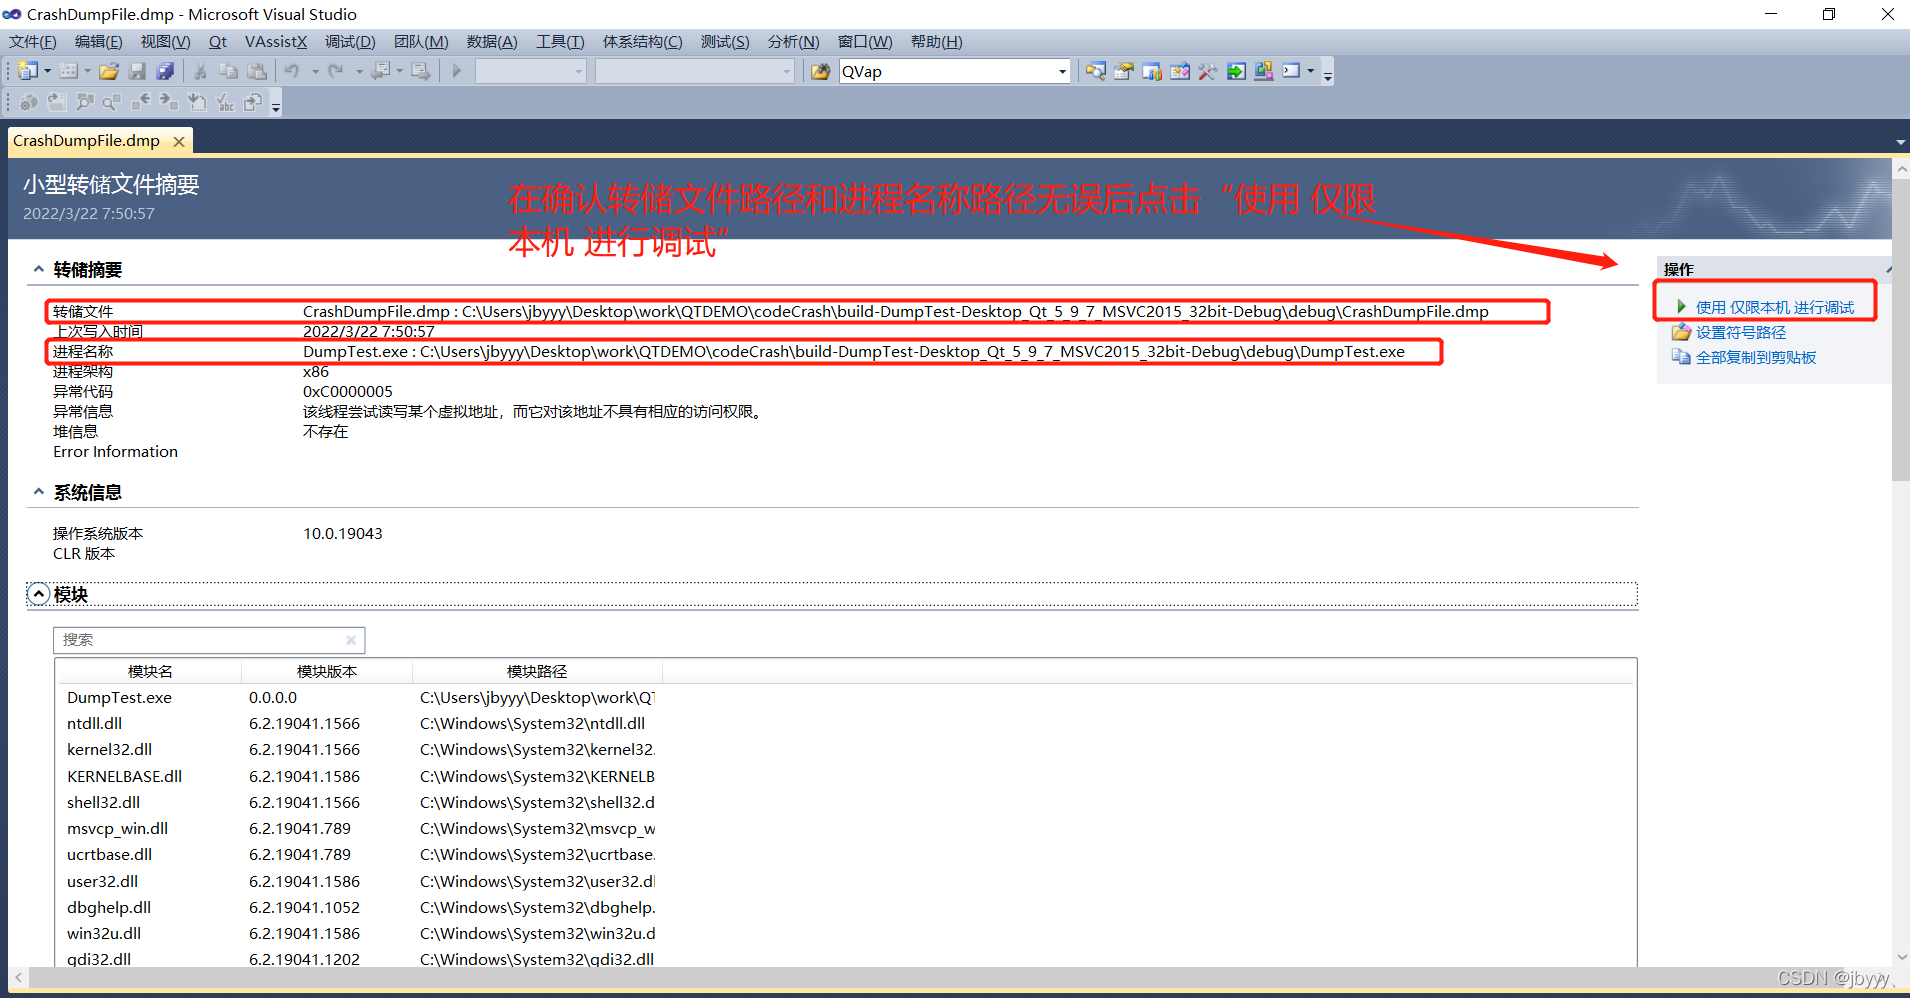Screen dimensions: 1910x998
Task: Open the Undo history dropdown arrow
Action: pos(315,71)
